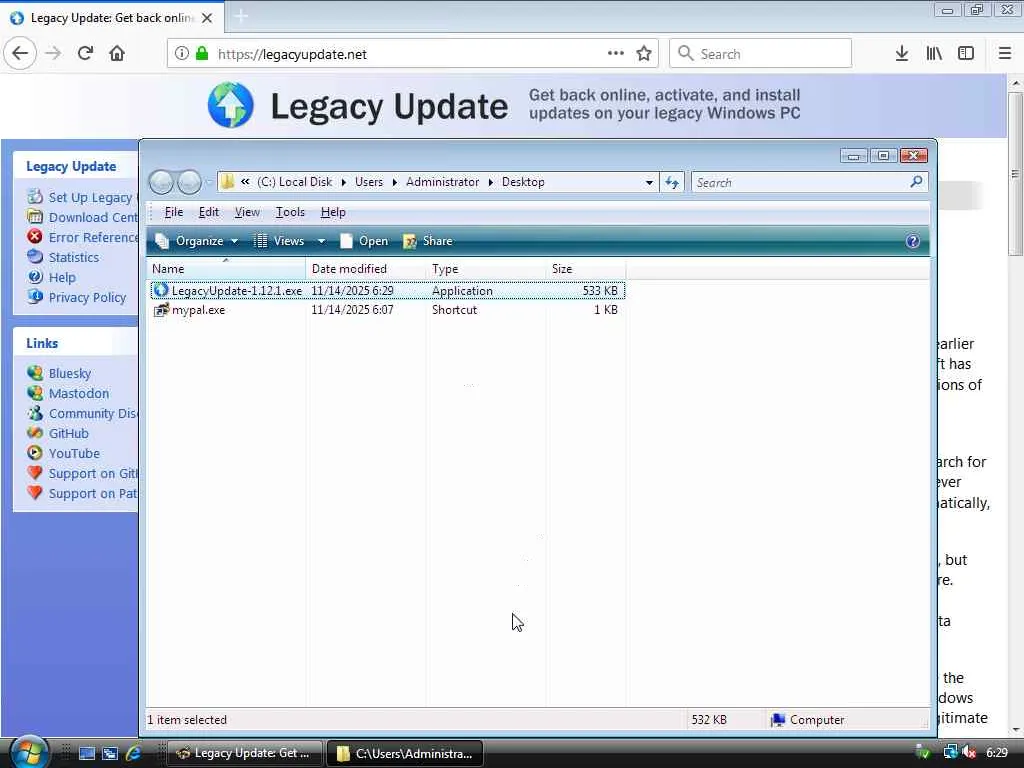Click the Legacy Update globe logo
Image resolution: width=1024 pixels, height=768 pixels.
231,105
